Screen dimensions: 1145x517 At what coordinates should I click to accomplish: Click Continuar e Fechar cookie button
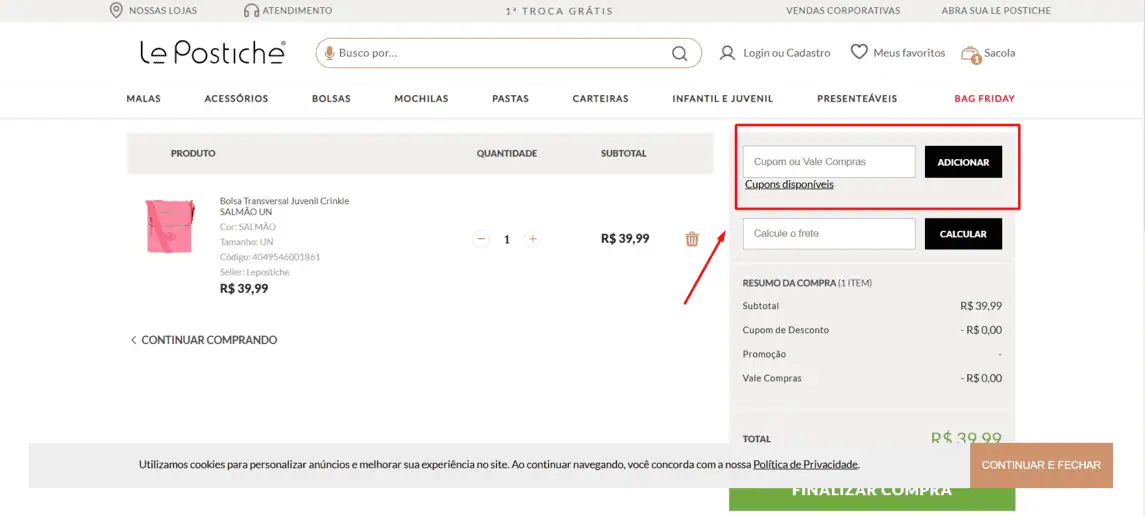pos(1041,465)
